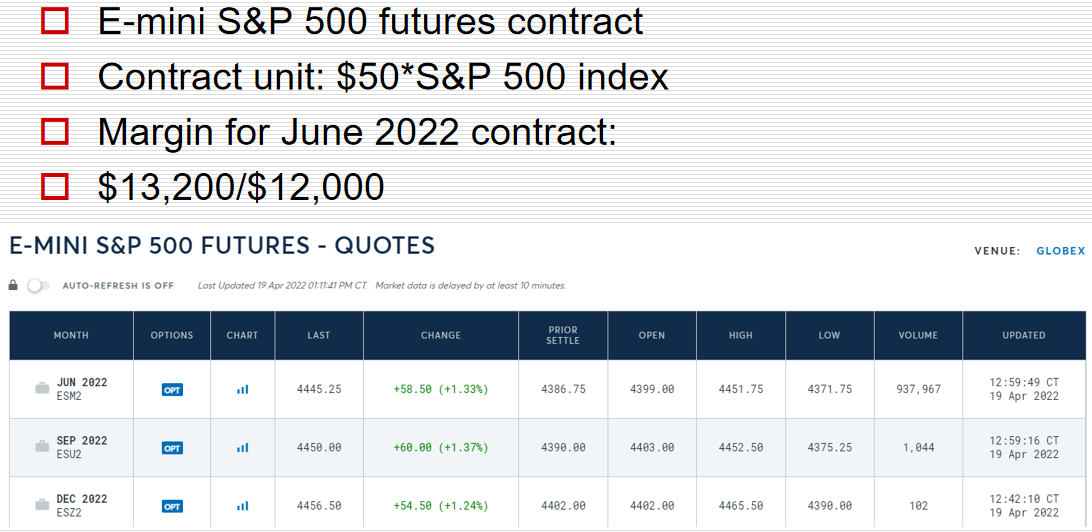Click the CHANGE column header
This screenshot has width=1092, height=532.
click(x=441, y=335)
